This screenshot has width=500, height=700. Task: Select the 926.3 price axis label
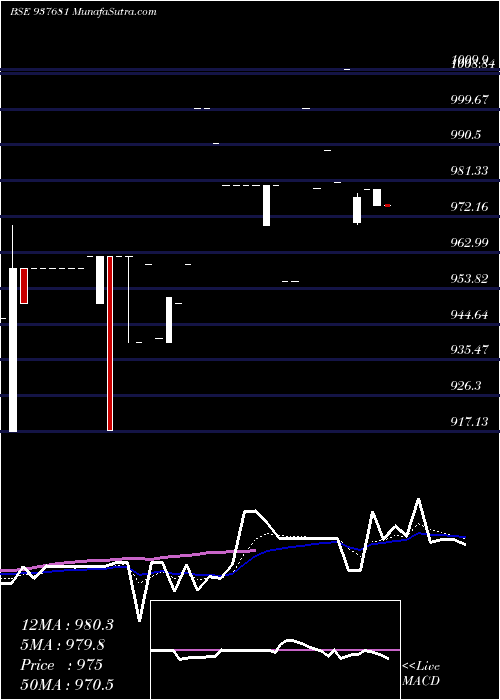pyautogui.click(x=466, y=385)
